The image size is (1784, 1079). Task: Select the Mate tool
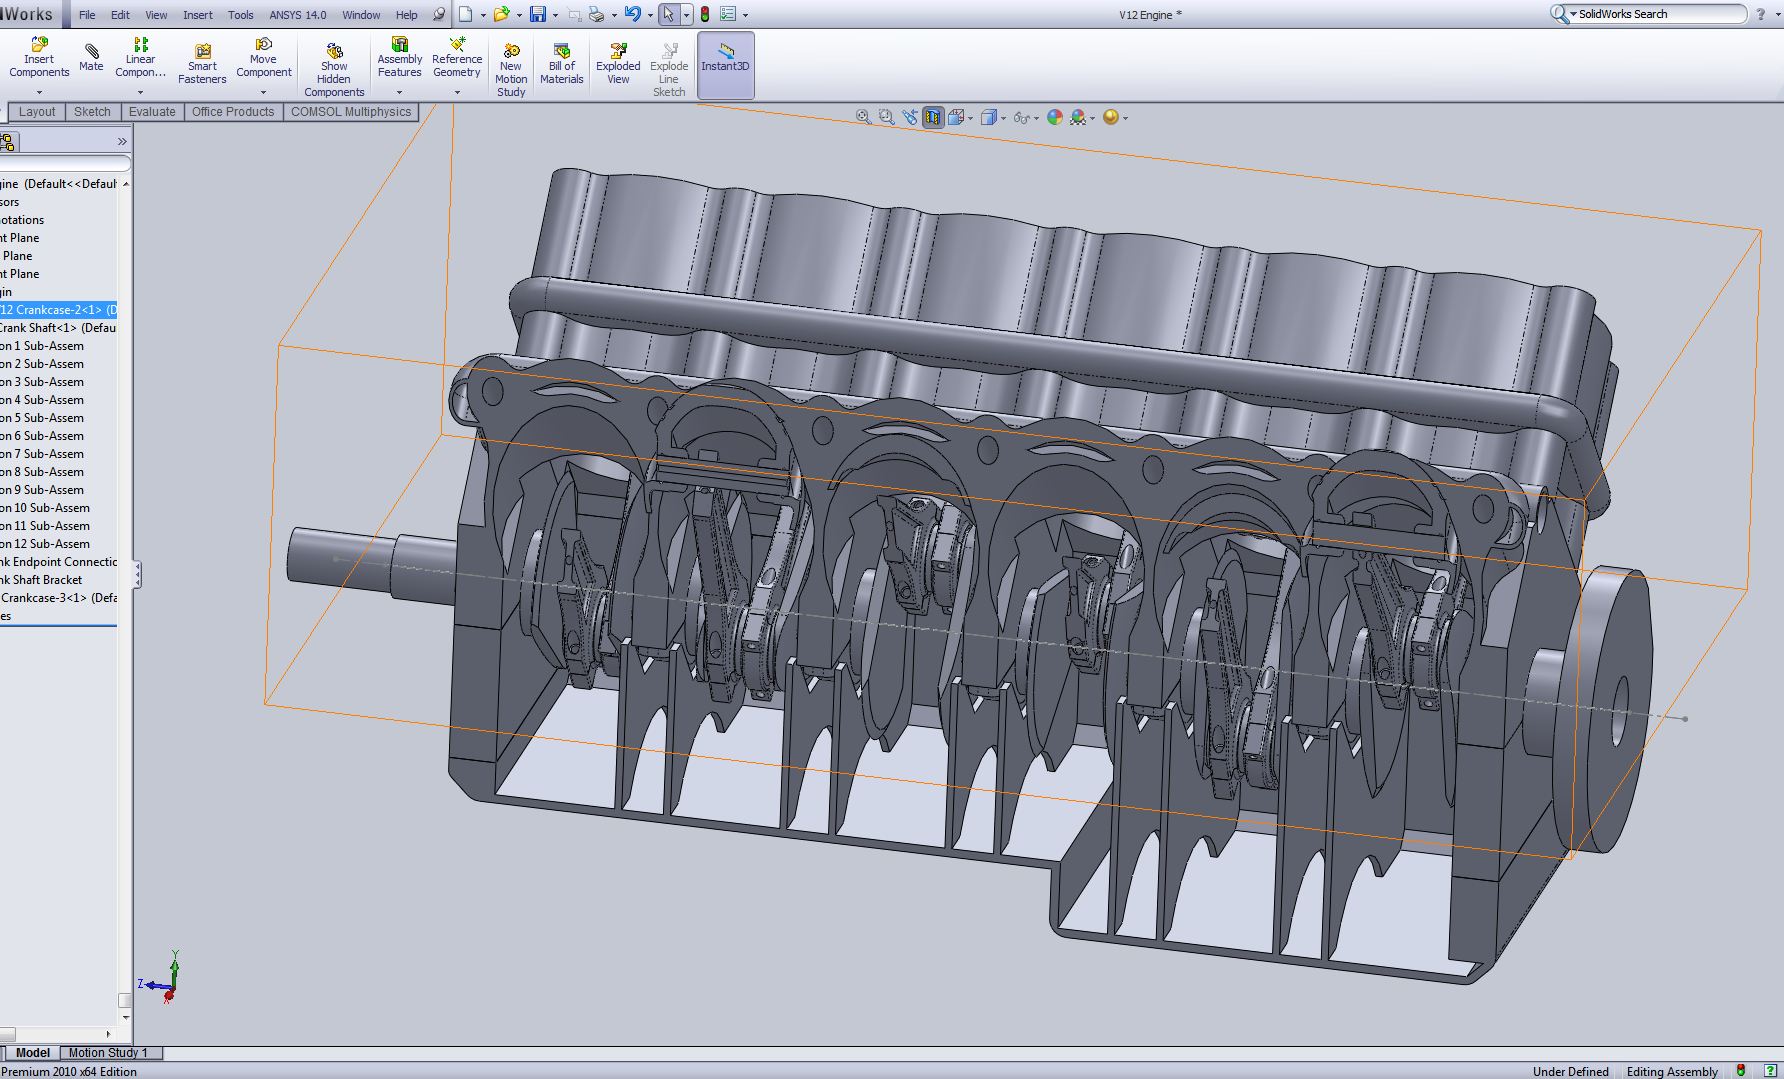coord(91,58)
